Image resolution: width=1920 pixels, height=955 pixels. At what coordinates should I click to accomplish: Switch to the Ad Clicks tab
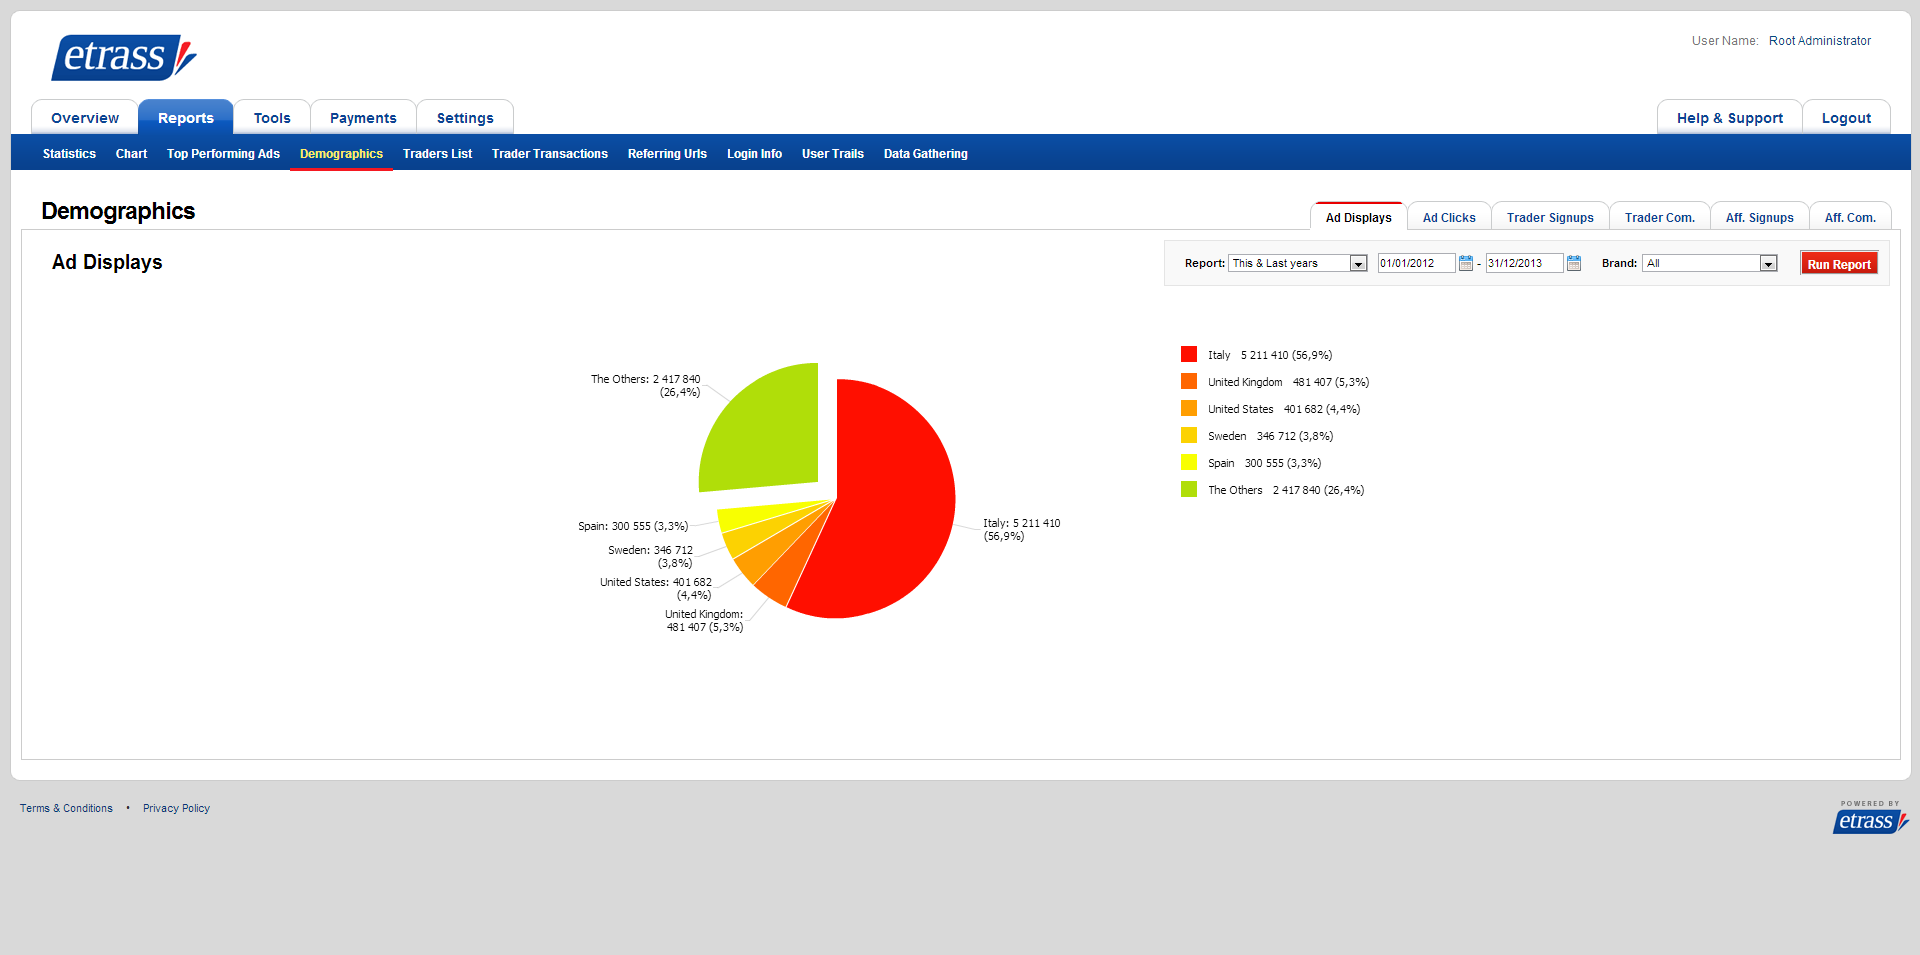click(x=1449, y=217)
